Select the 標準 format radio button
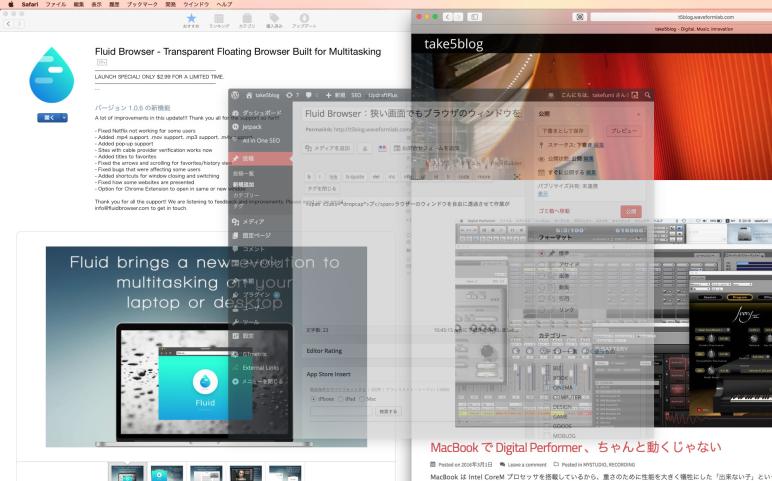Screen dimensions: 772x481 [542, 253]
